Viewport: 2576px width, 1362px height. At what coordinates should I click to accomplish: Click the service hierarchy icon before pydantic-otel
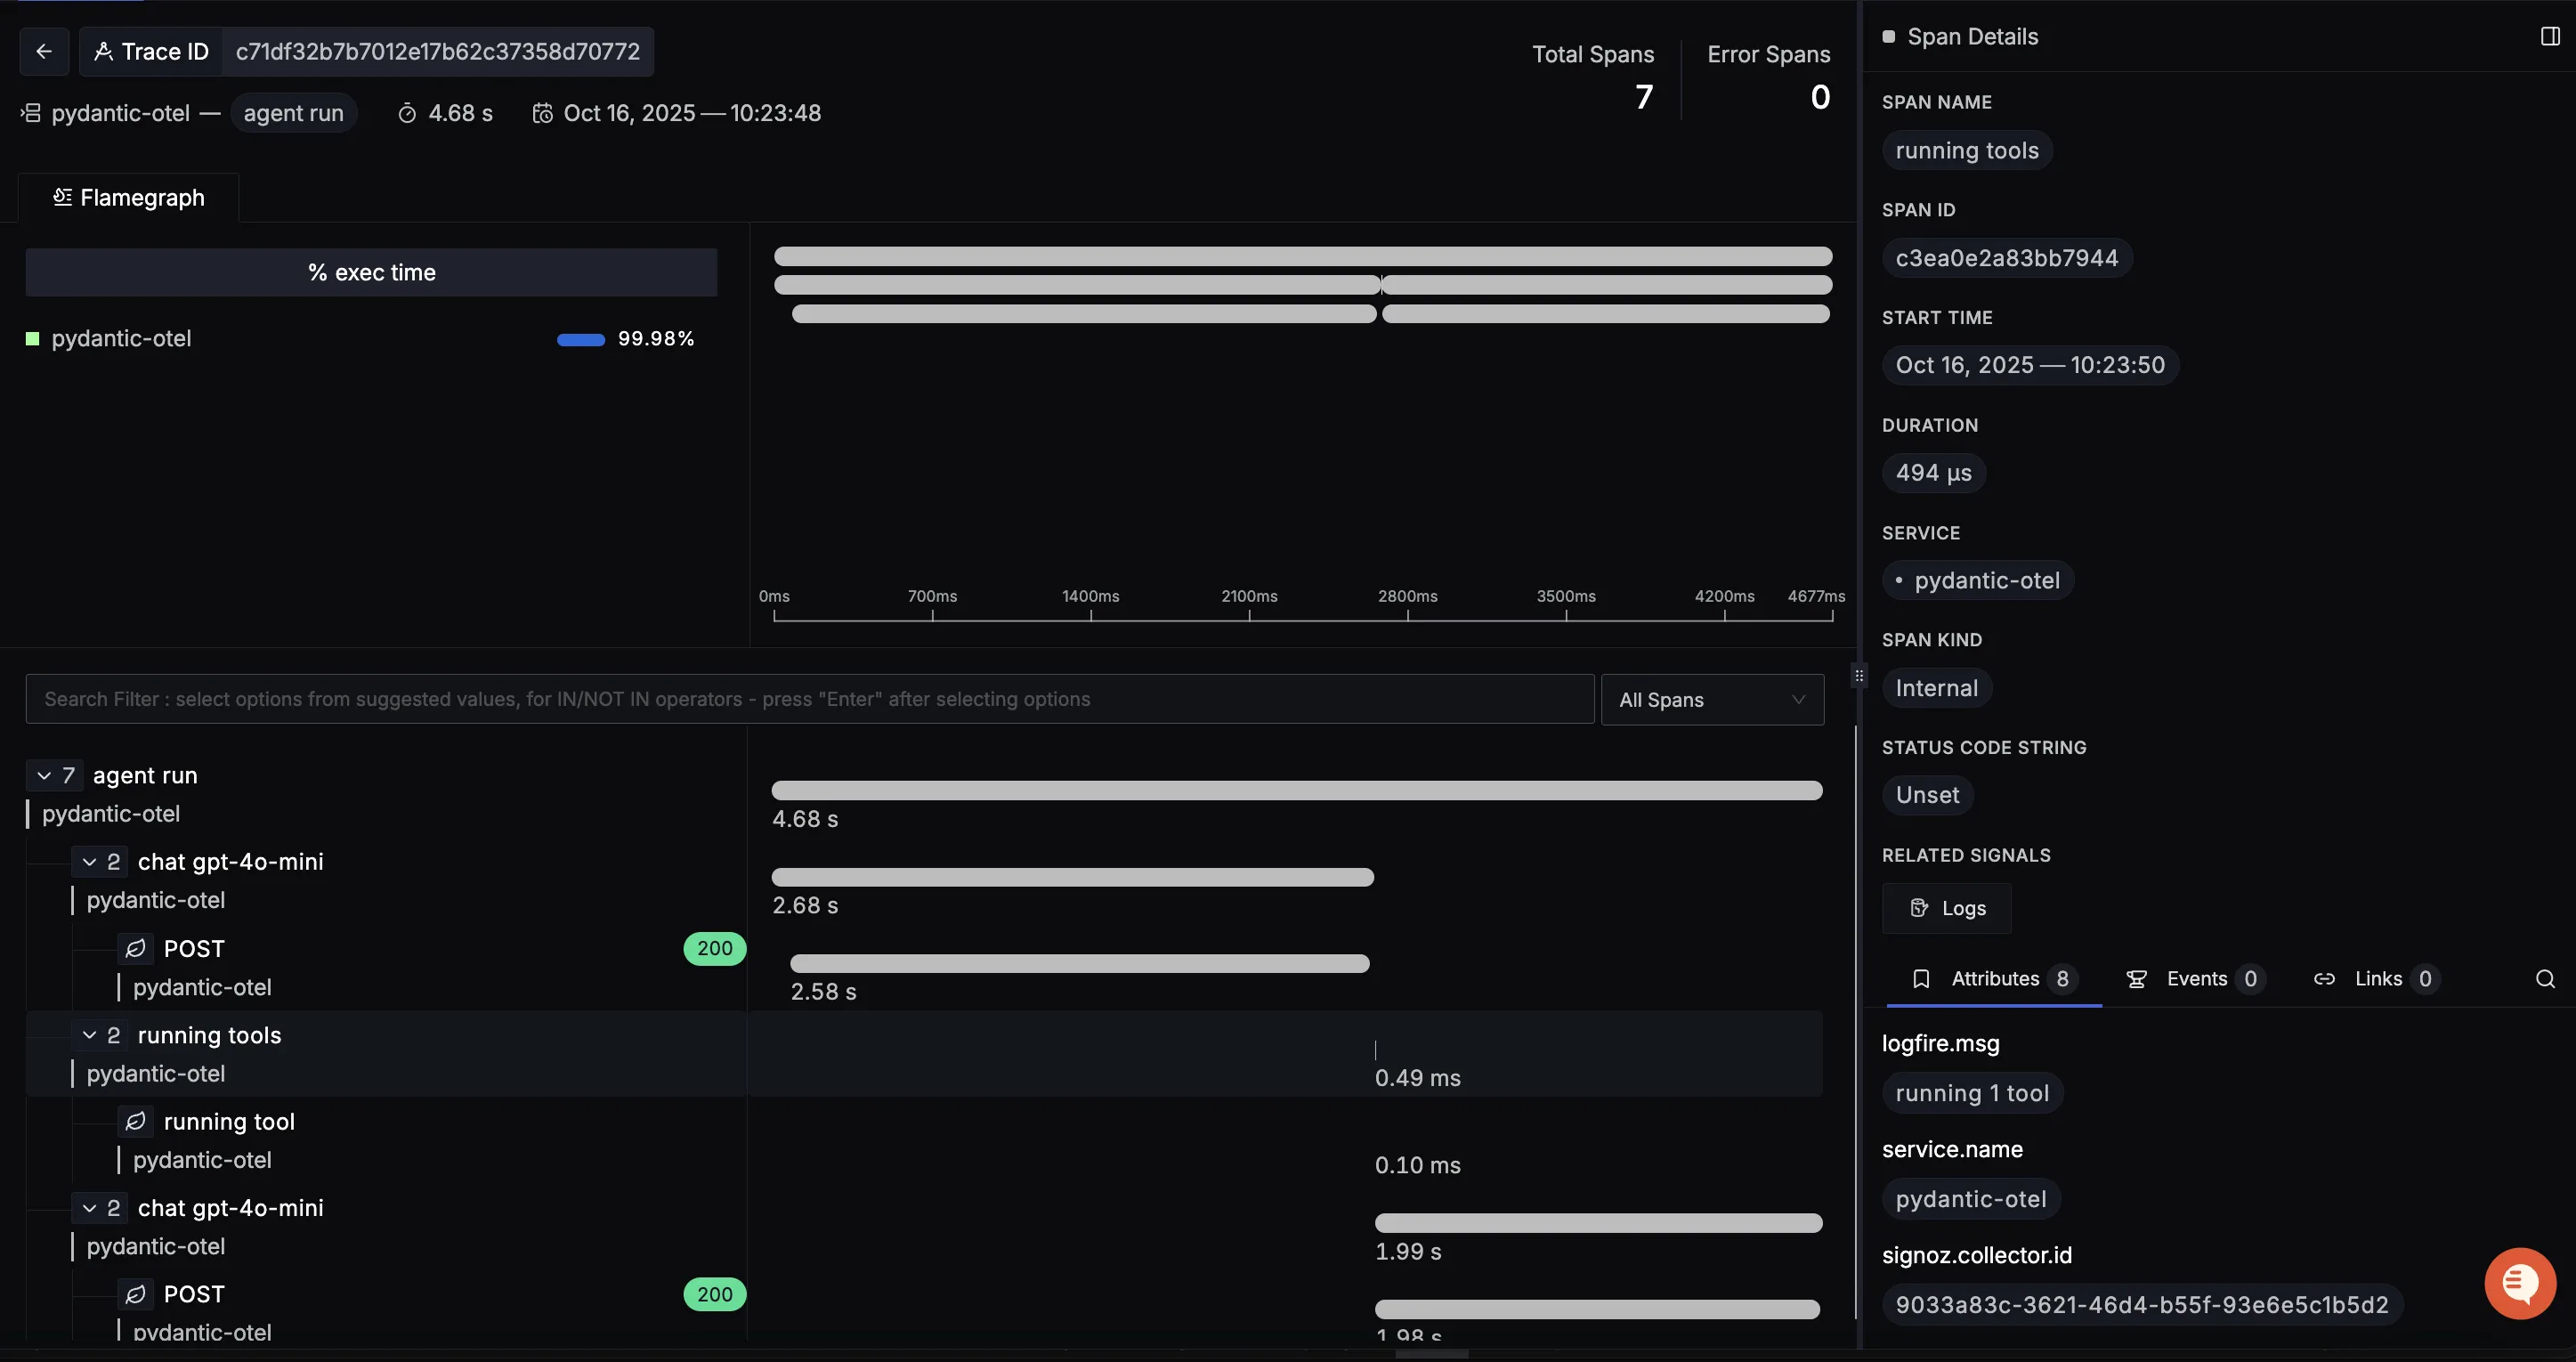30,113
